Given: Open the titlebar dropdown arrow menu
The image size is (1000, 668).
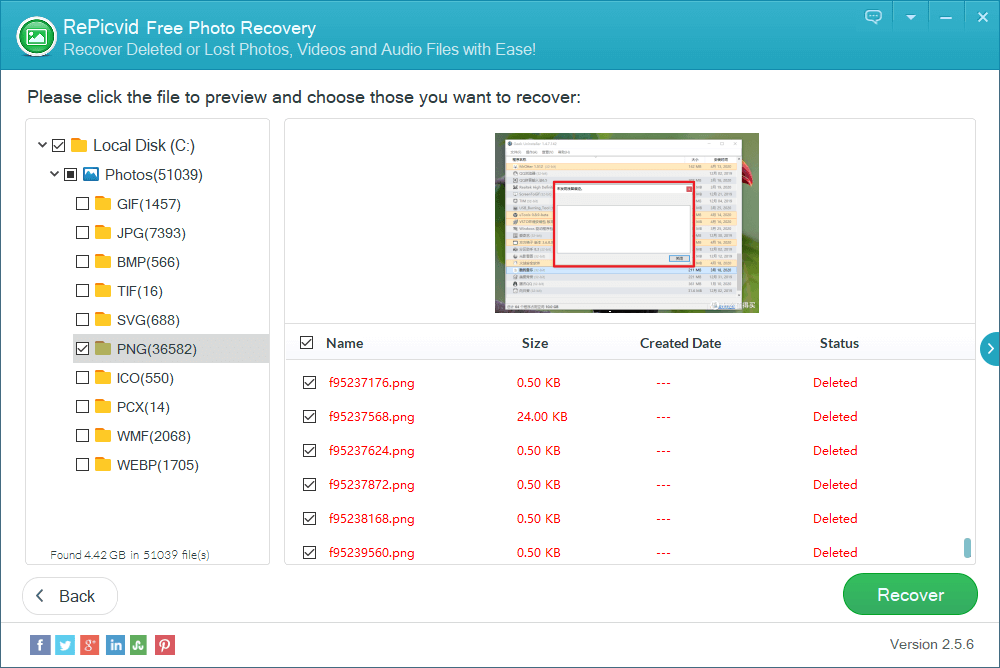Looking at the screenshot, I should (910, 16).
